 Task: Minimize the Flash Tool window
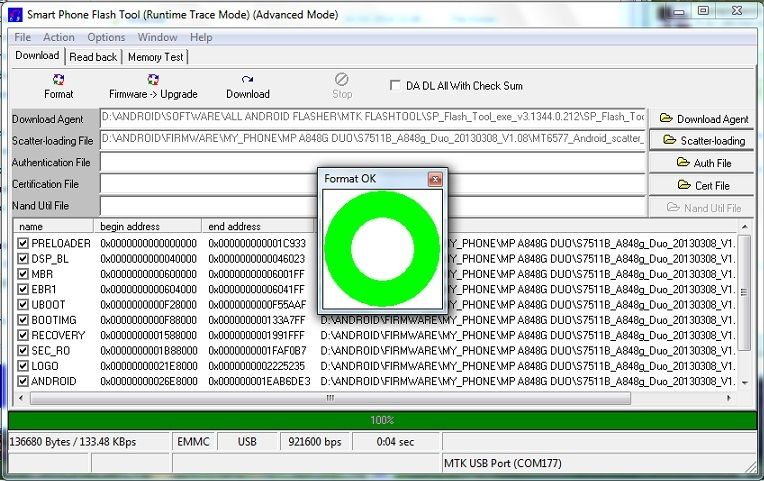[x=679, y=11]
